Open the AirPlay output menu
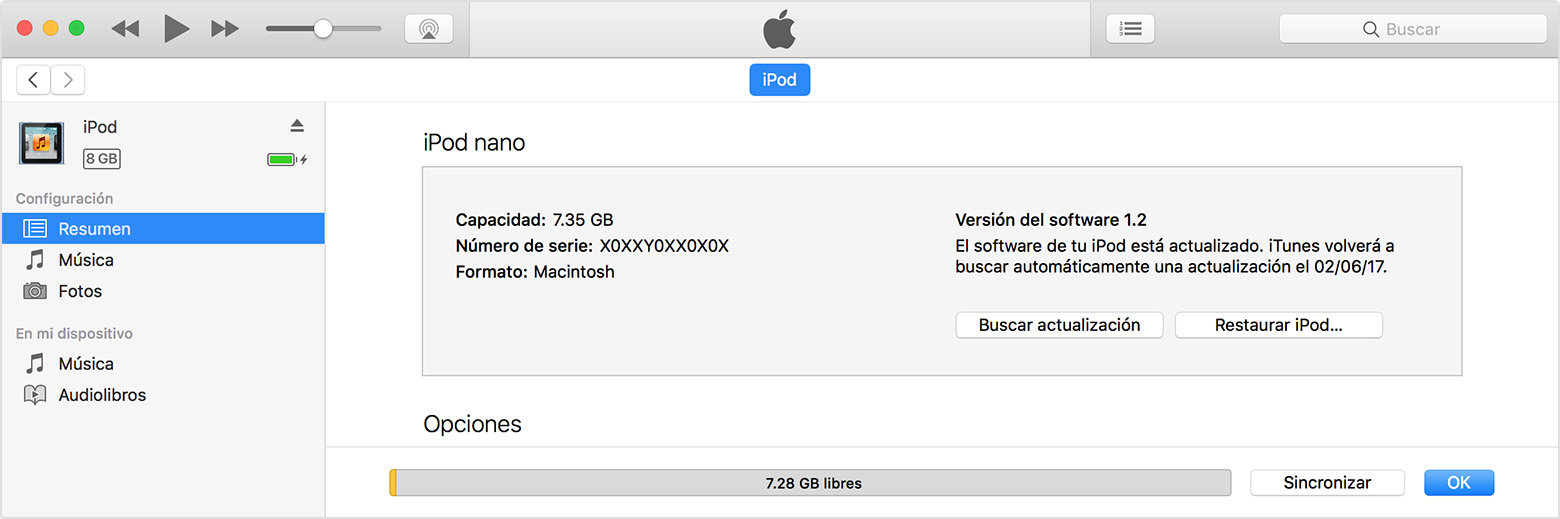This screenshot has width=1560, height=519. tap(428, 29)
